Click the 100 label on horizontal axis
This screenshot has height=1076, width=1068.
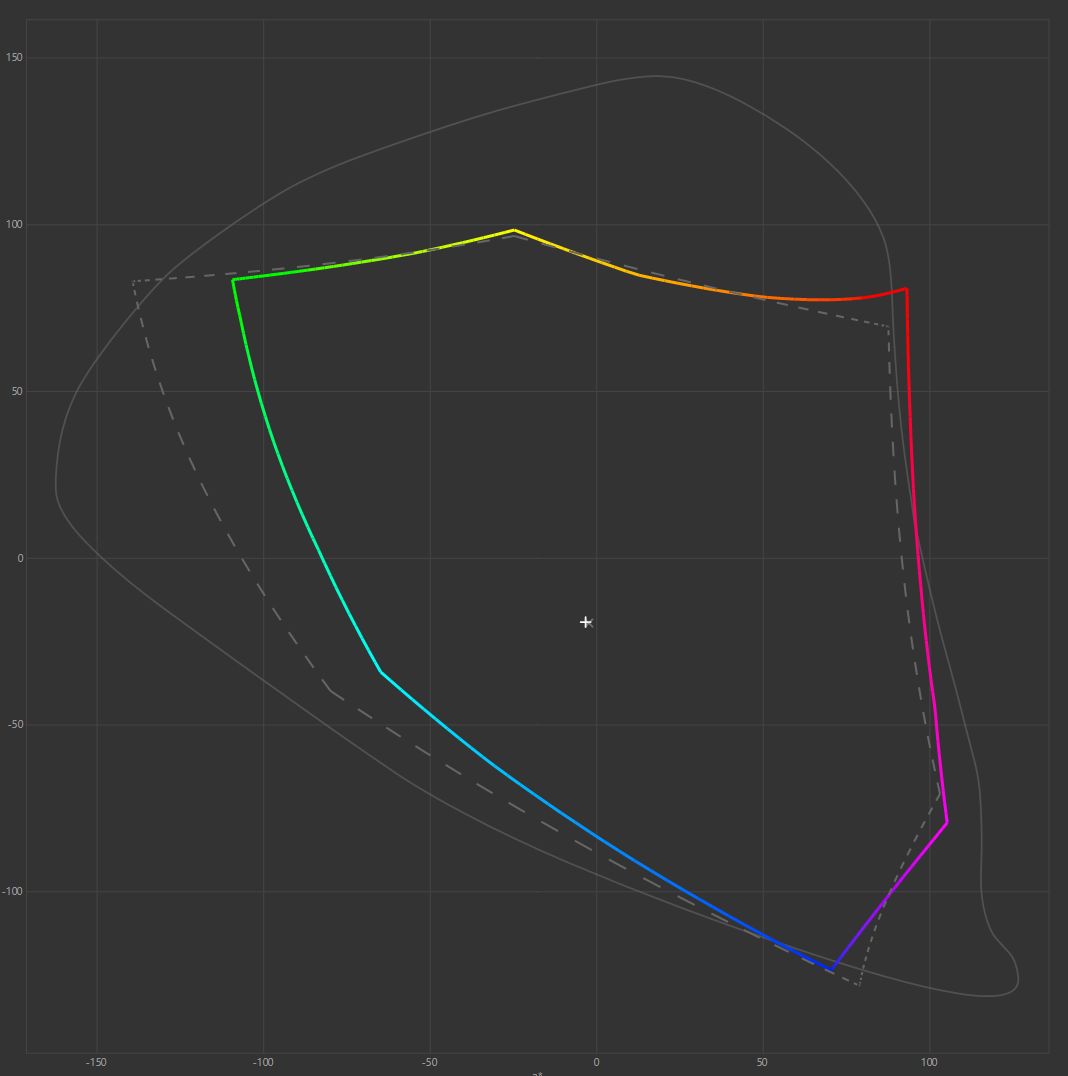click(929, 1062)
